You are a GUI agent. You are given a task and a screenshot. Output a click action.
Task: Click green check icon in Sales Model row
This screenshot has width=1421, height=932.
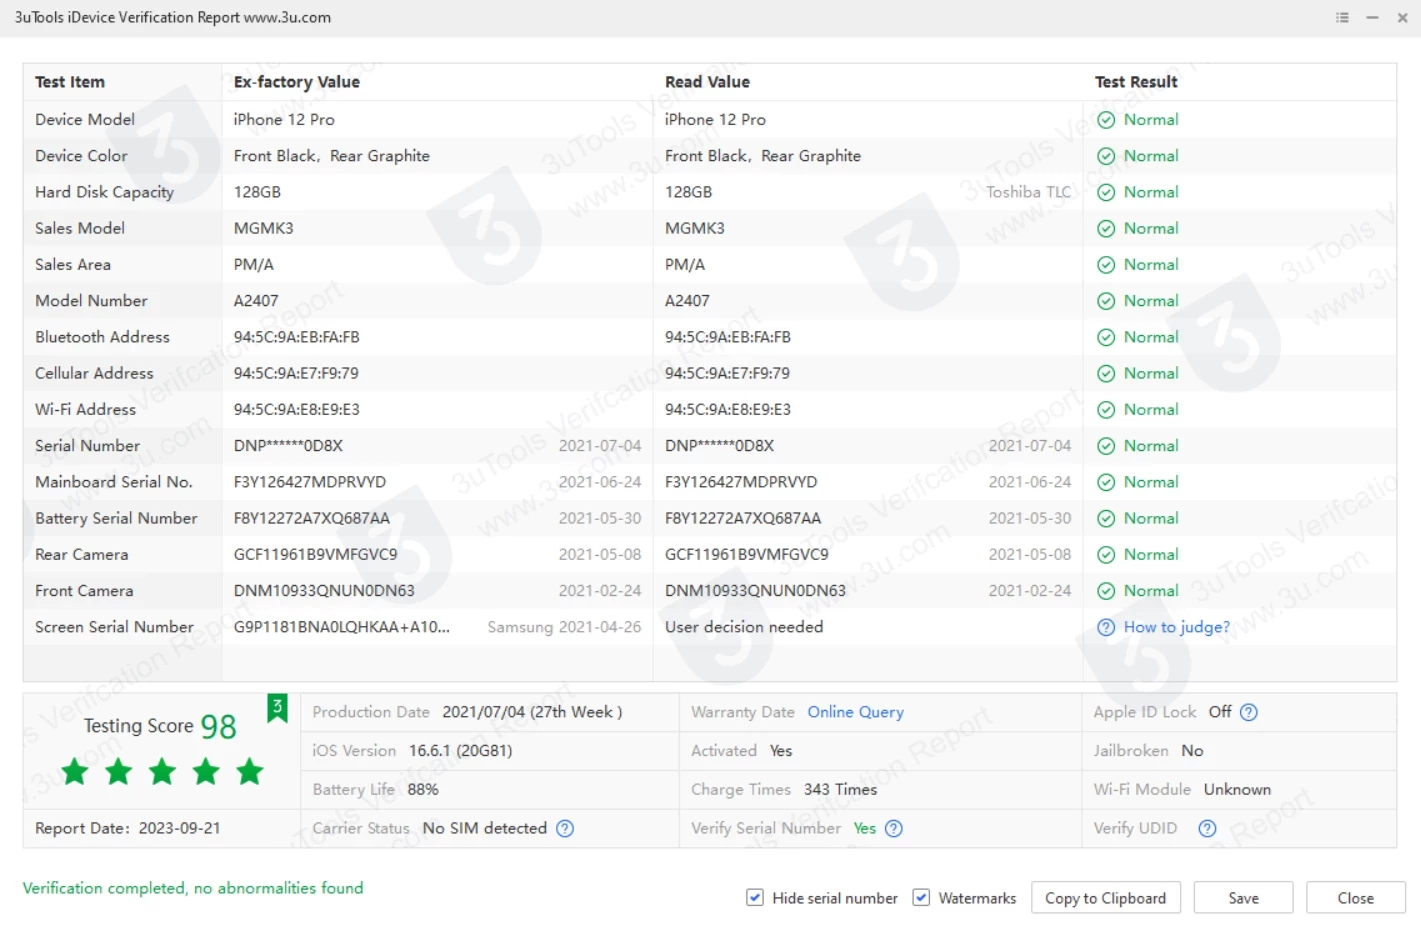(1106, 228)
